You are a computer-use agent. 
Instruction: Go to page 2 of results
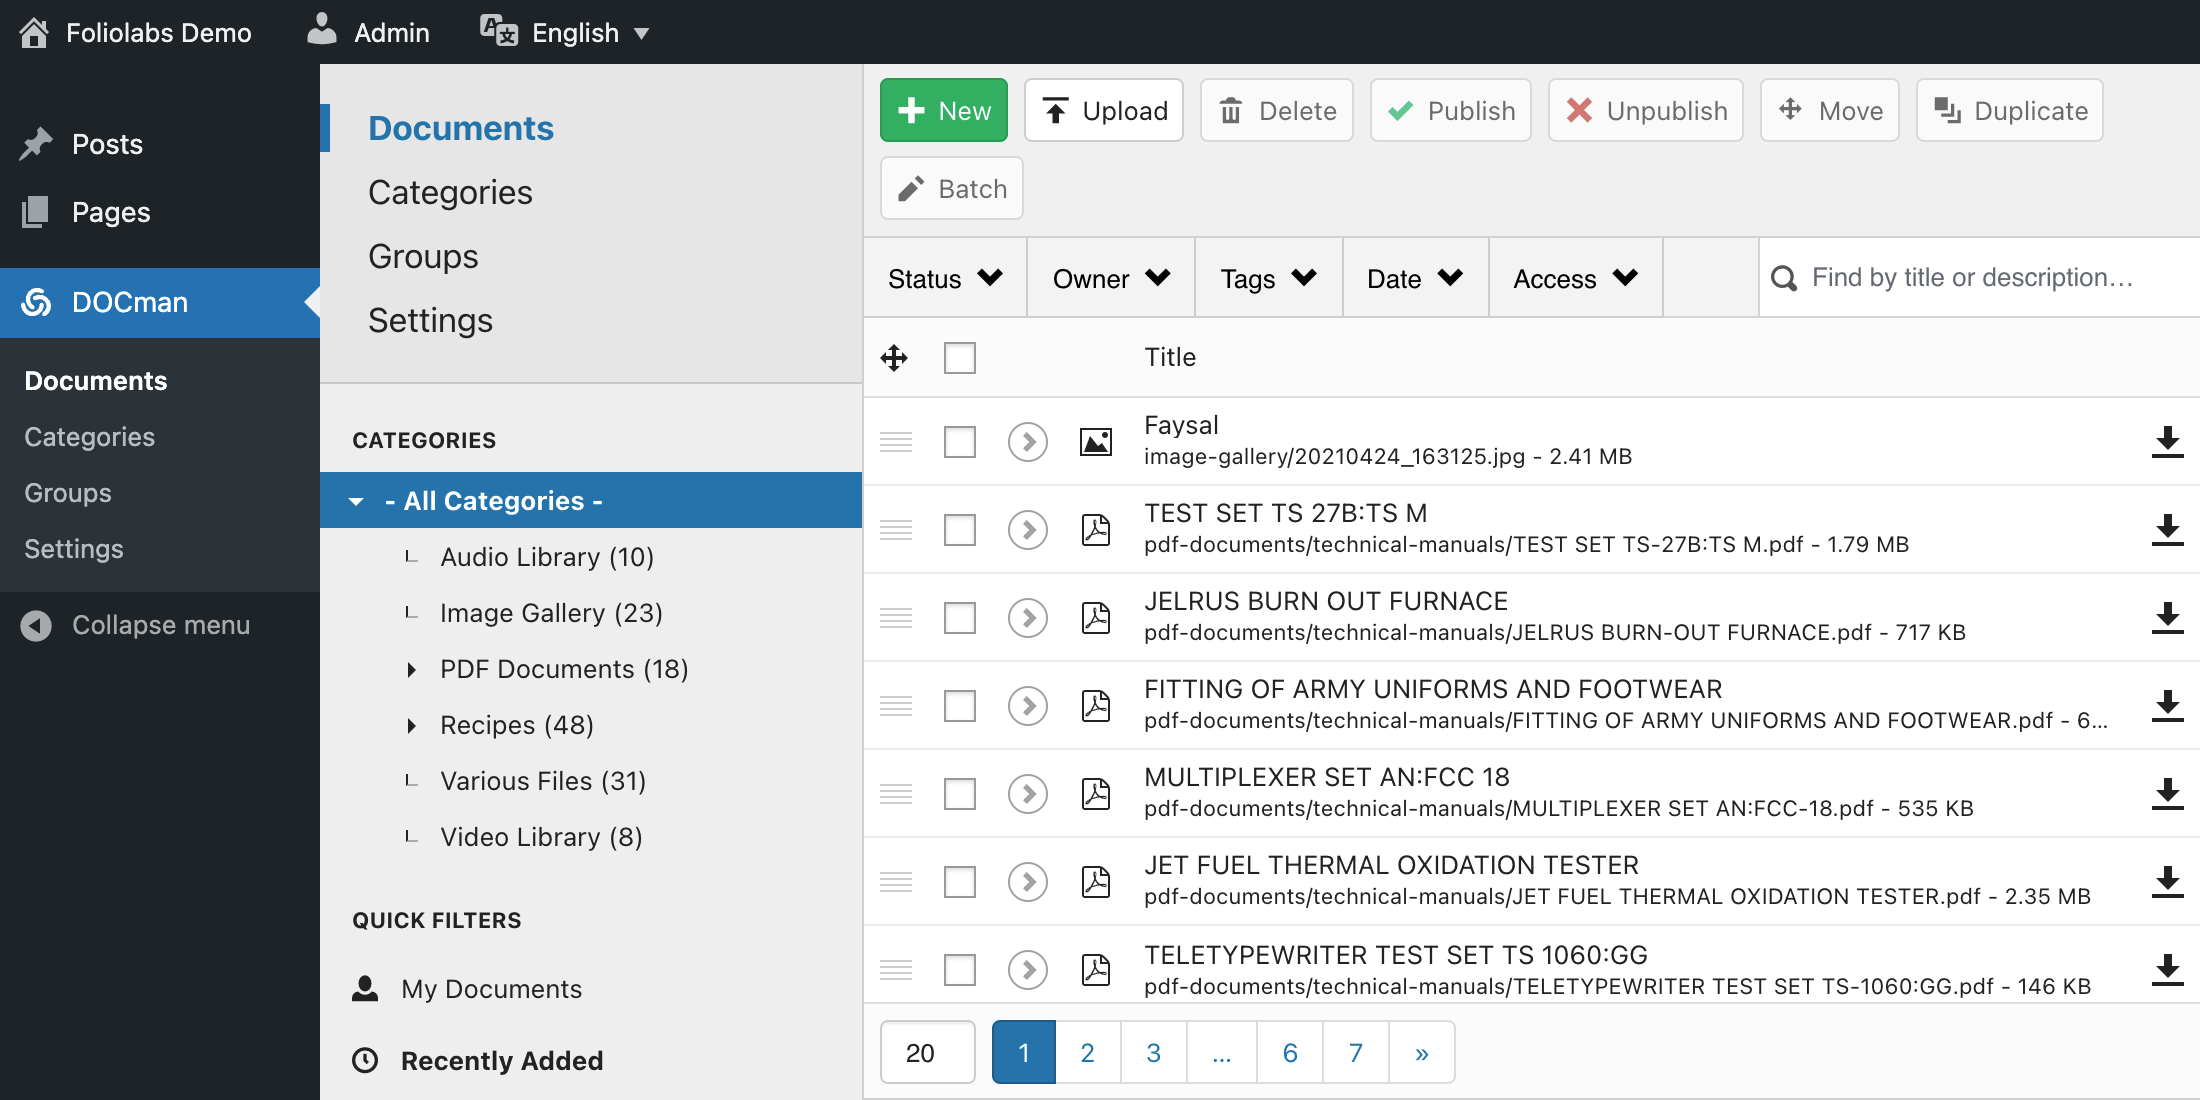[x=1088, y=1052]
